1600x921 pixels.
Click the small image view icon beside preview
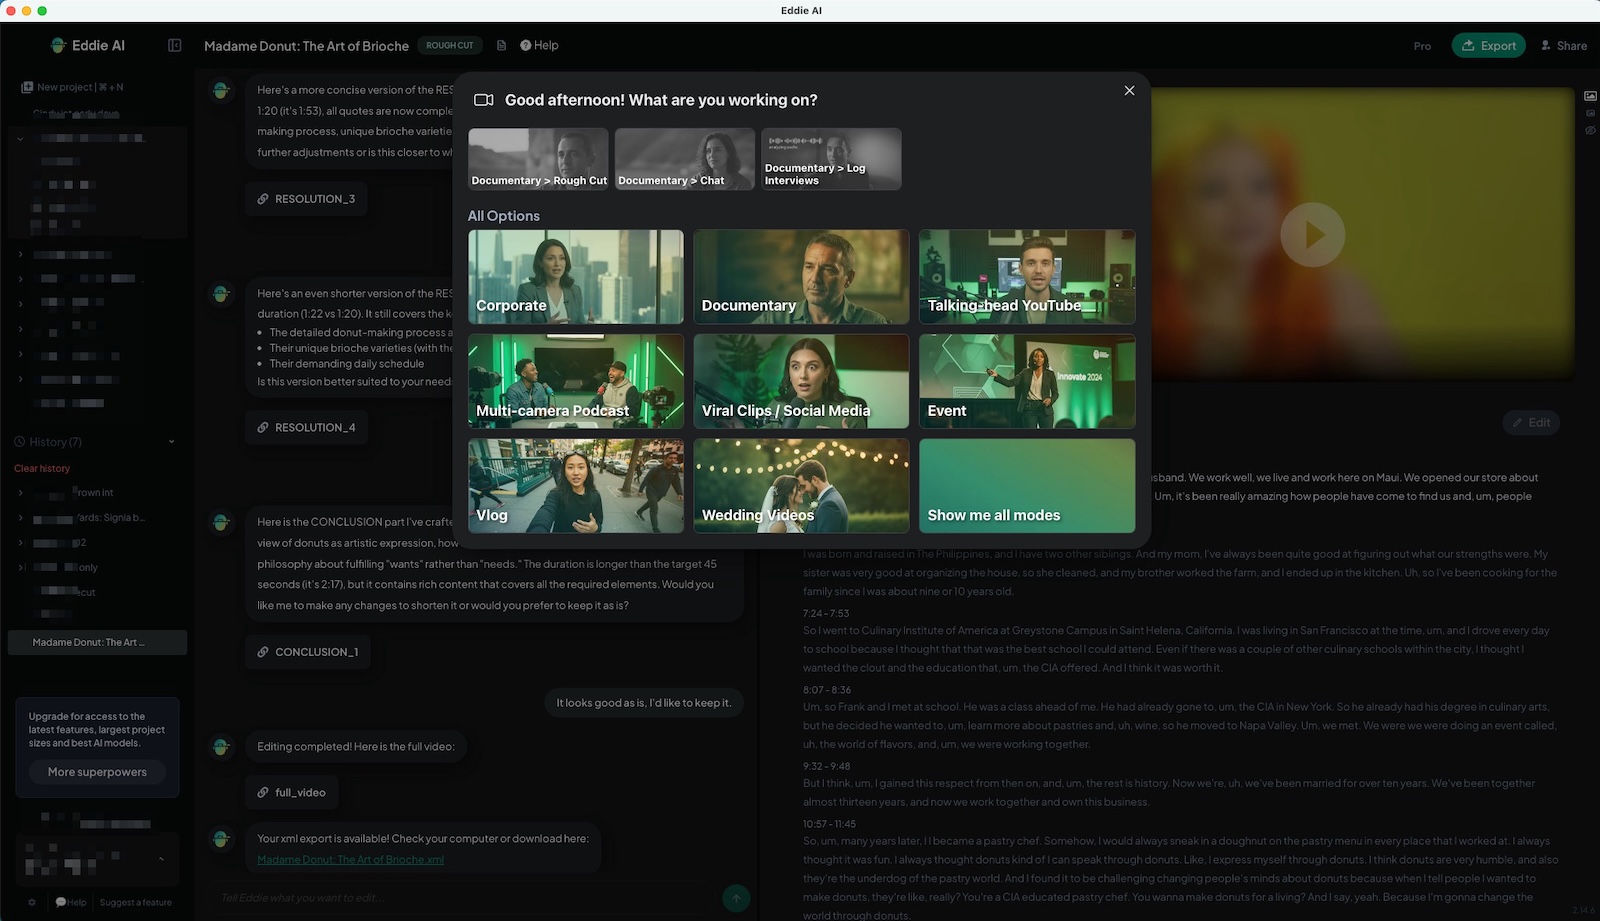[1590, 113]
